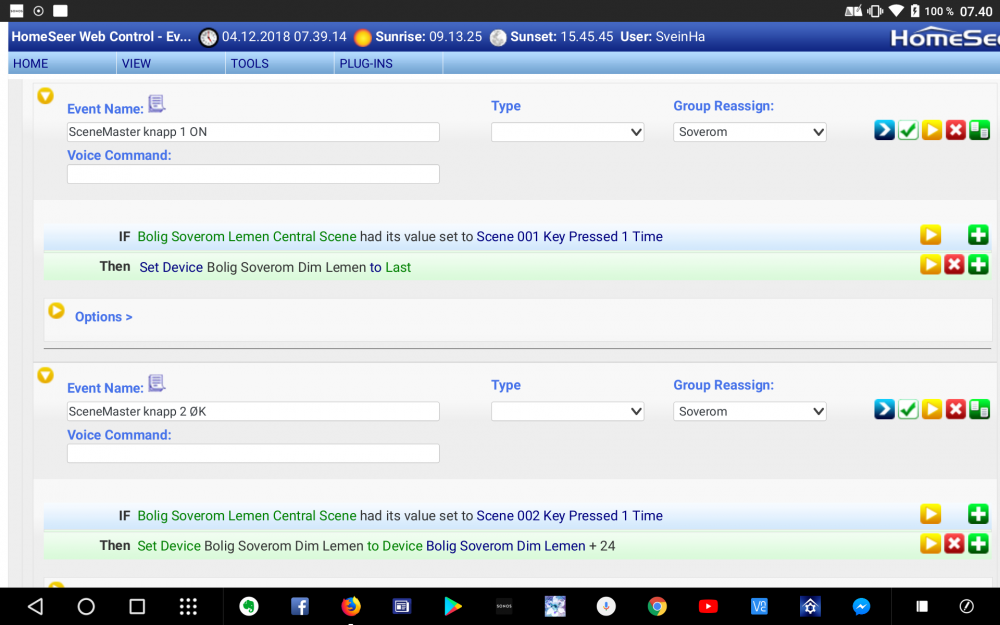Delete the SceneMaster knapp 2 ØK event
Screen dimensions: 1000x625
tap(956, 409)
